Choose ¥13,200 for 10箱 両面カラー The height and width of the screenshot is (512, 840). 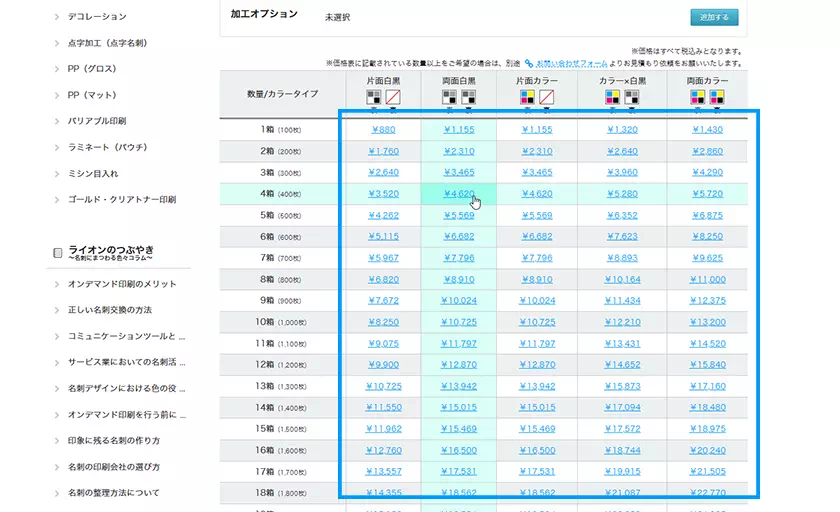click(x=708, y=322)
